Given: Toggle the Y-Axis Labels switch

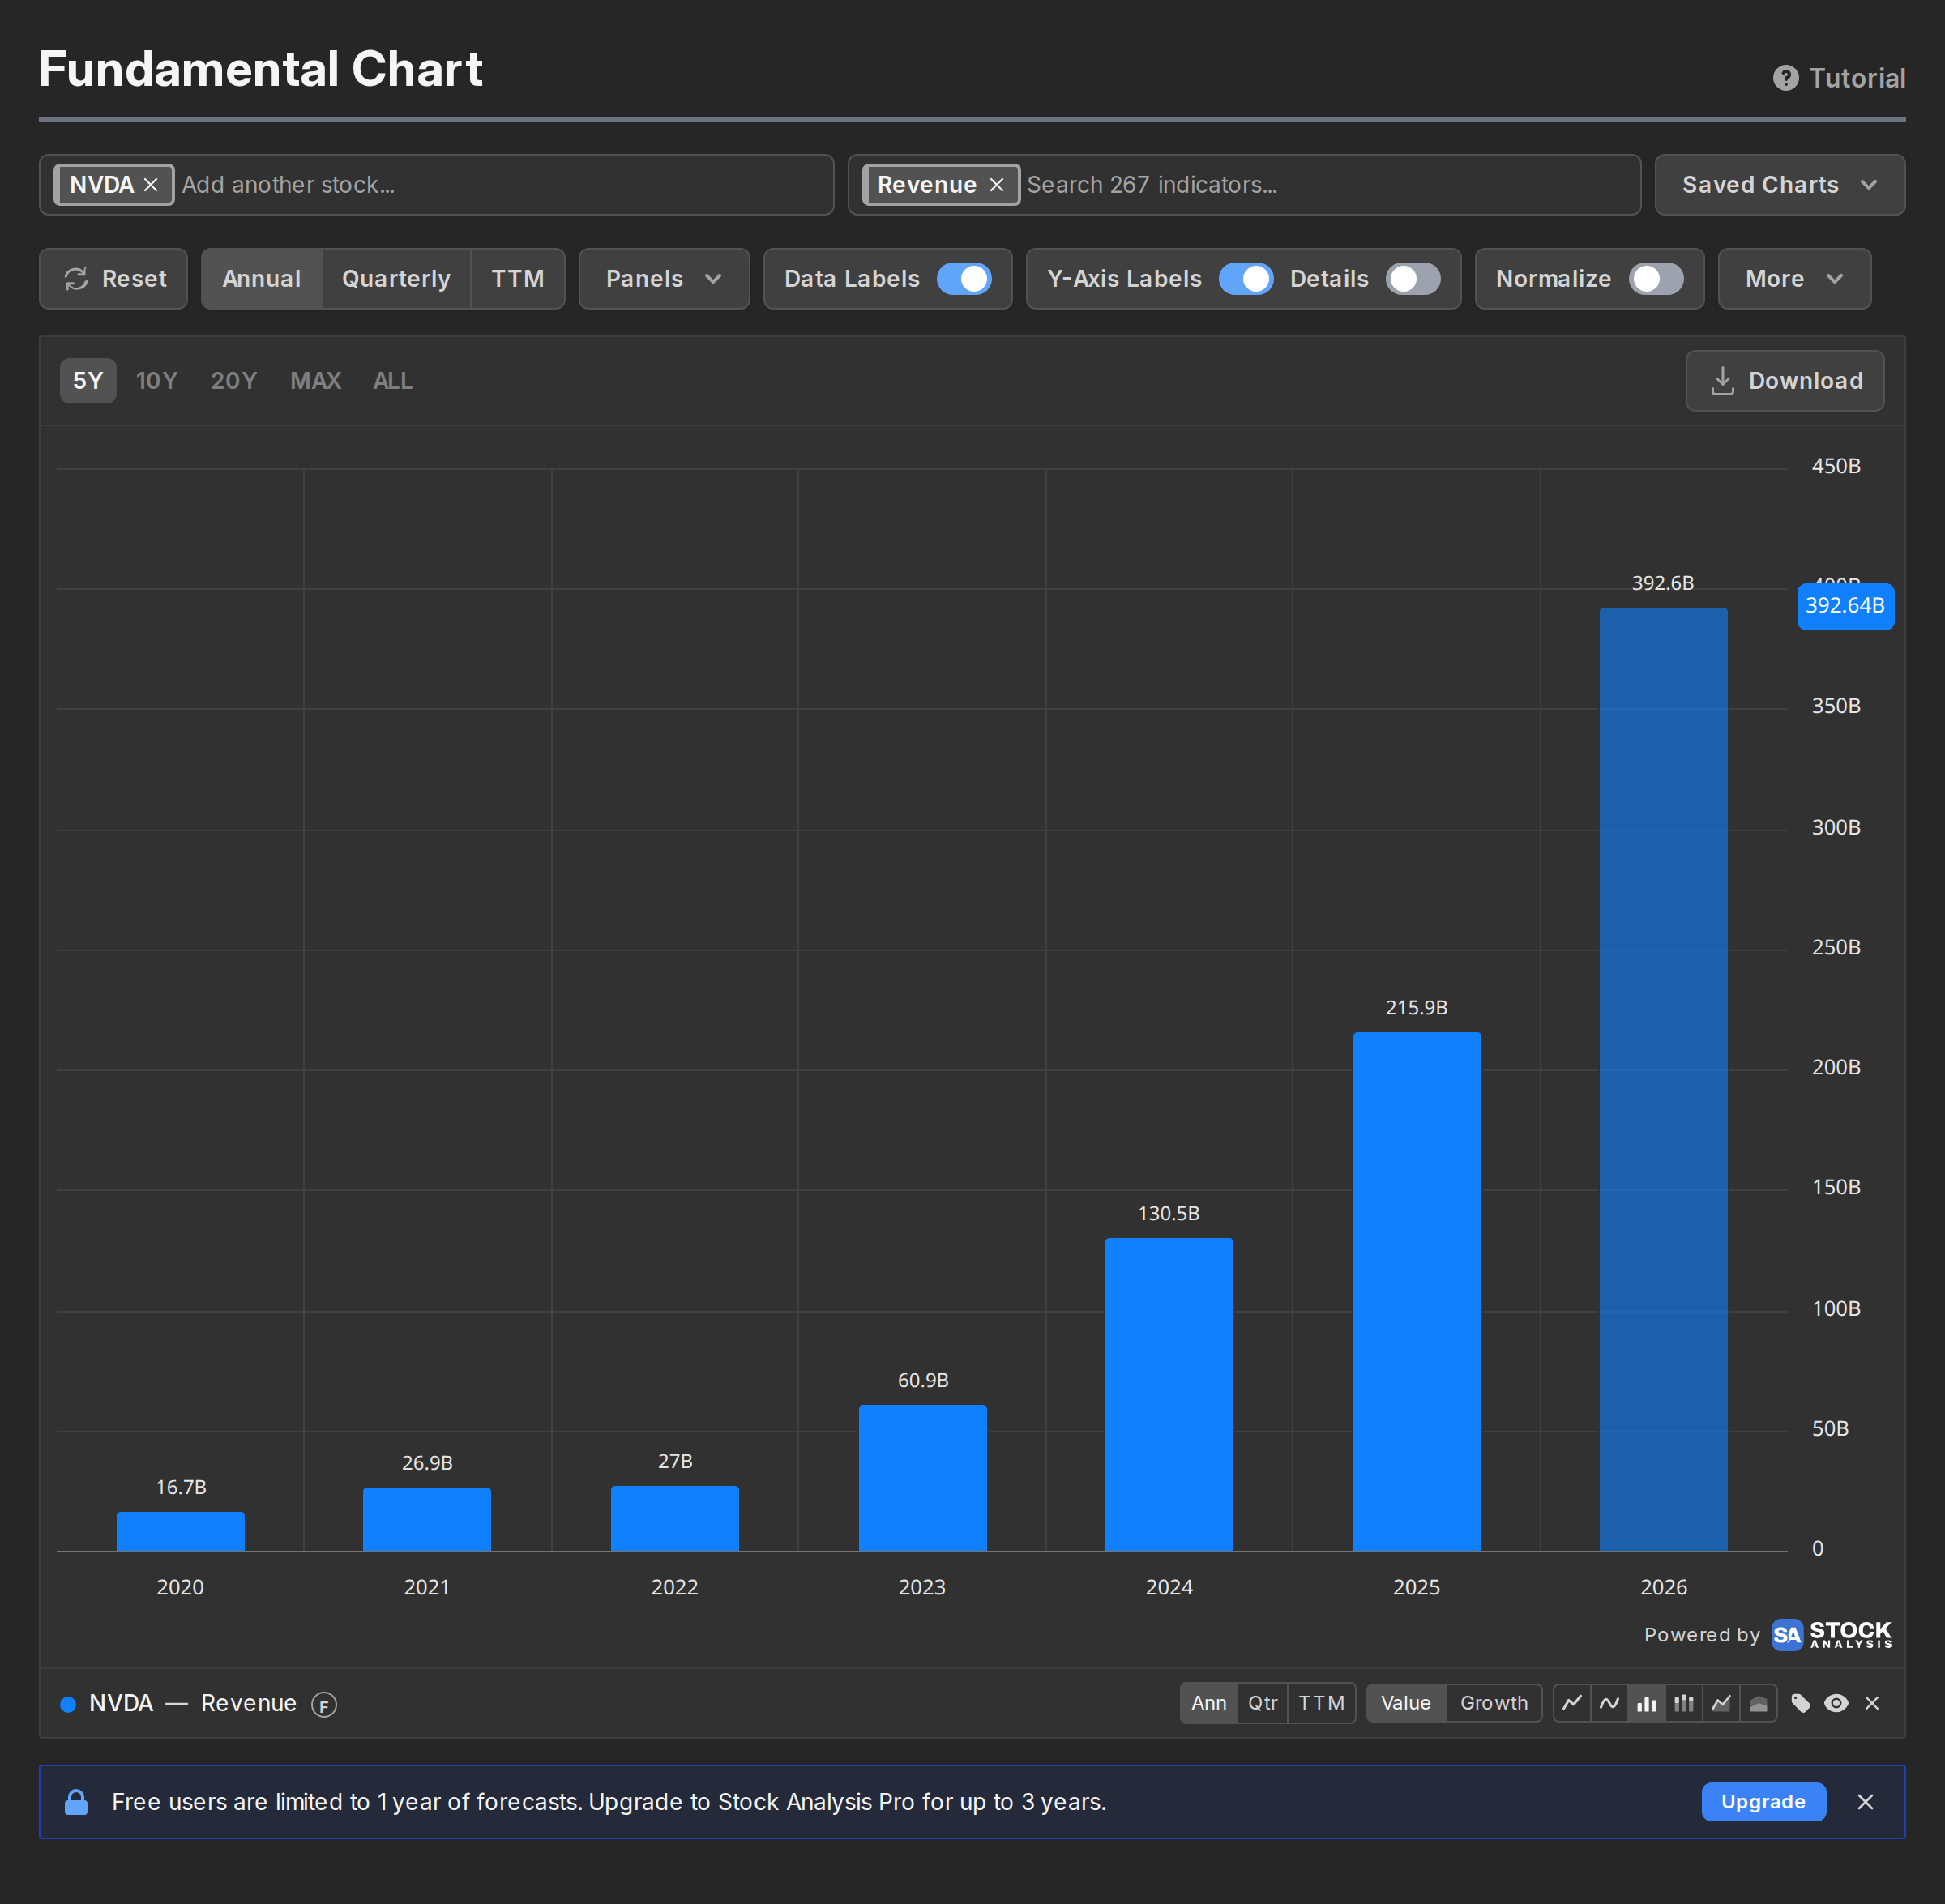Looking at the screenshot, I should pos(1246,279).
